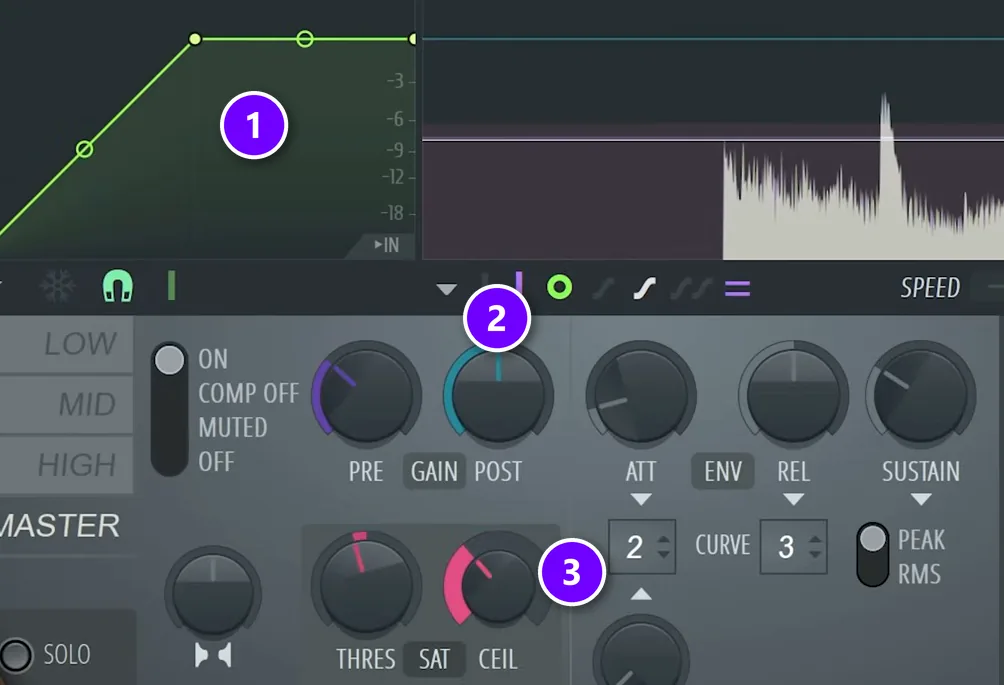Select the dim single-curve shape icon
Screen dimensions: 1004x685
(x=603, y=289)
